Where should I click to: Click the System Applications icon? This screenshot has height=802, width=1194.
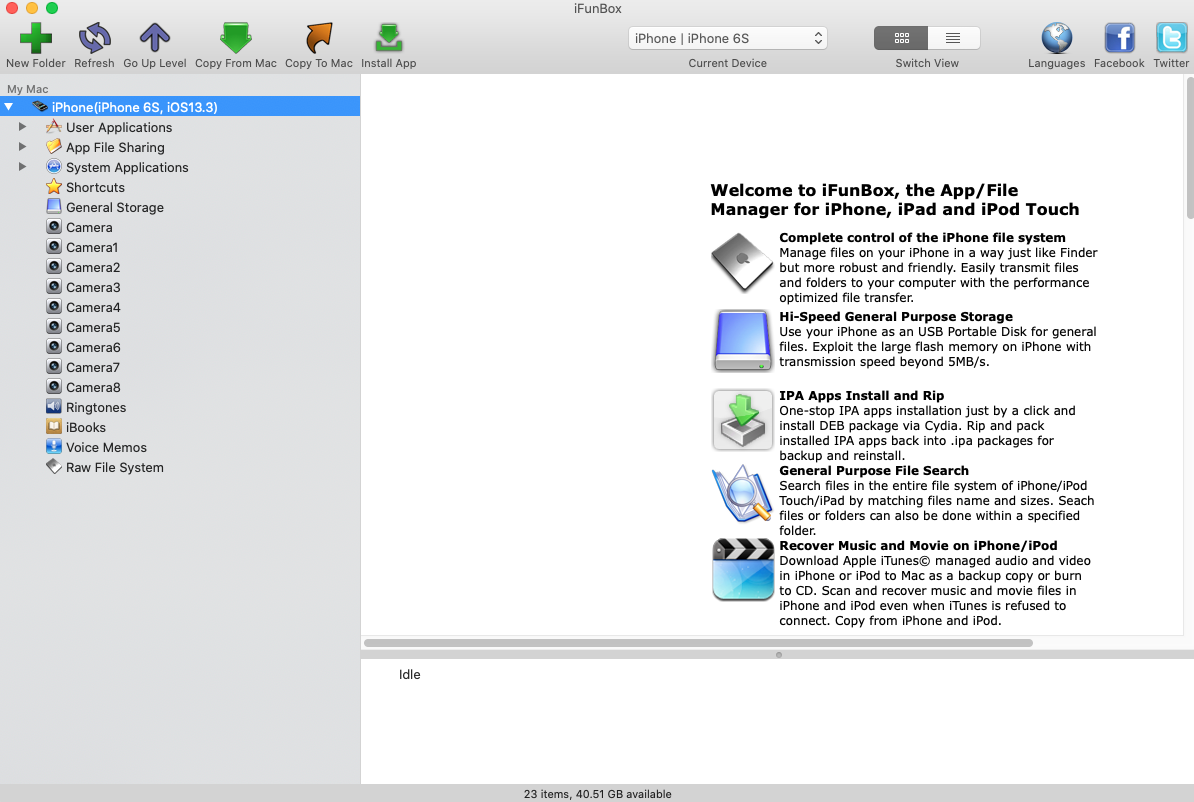pos(53,166)
